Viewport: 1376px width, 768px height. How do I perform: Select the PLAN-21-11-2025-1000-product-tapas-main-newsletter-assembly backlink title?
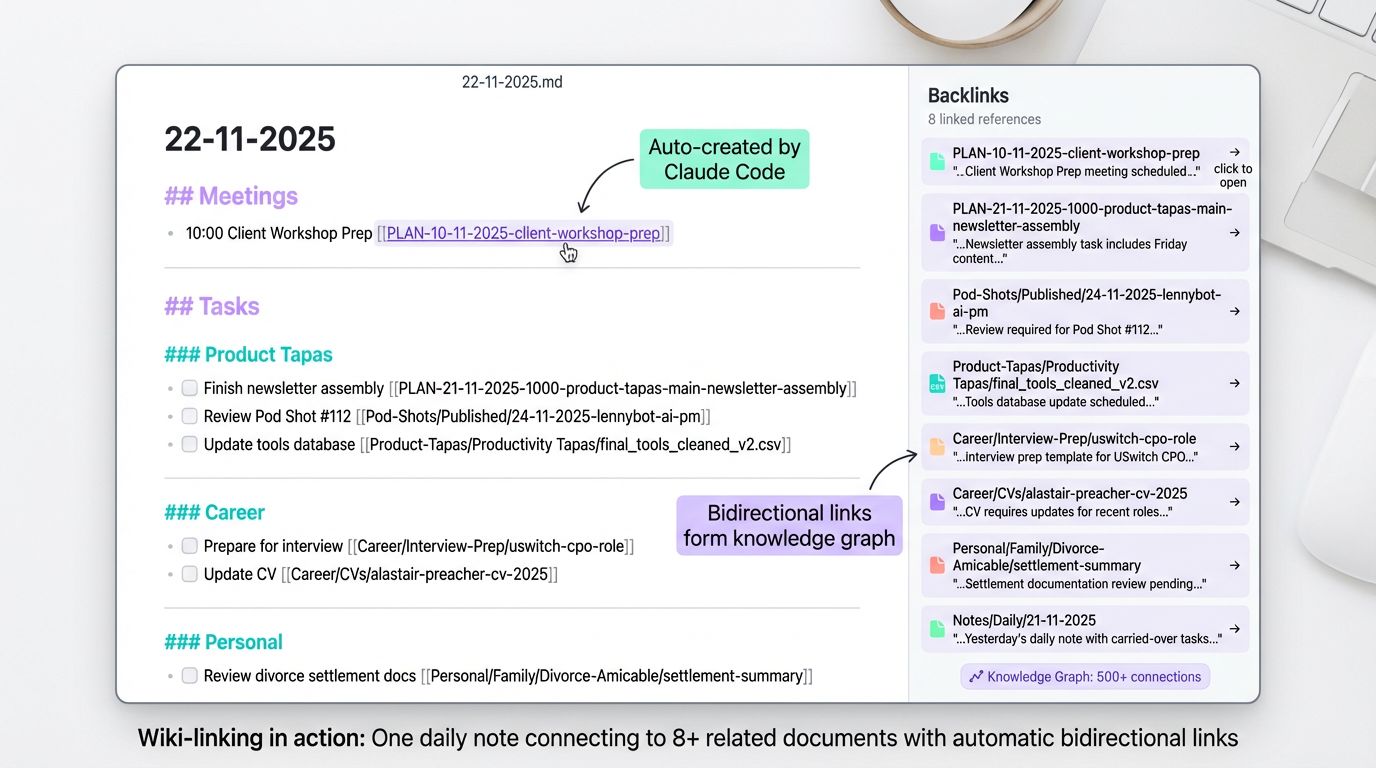point(1093,217)
